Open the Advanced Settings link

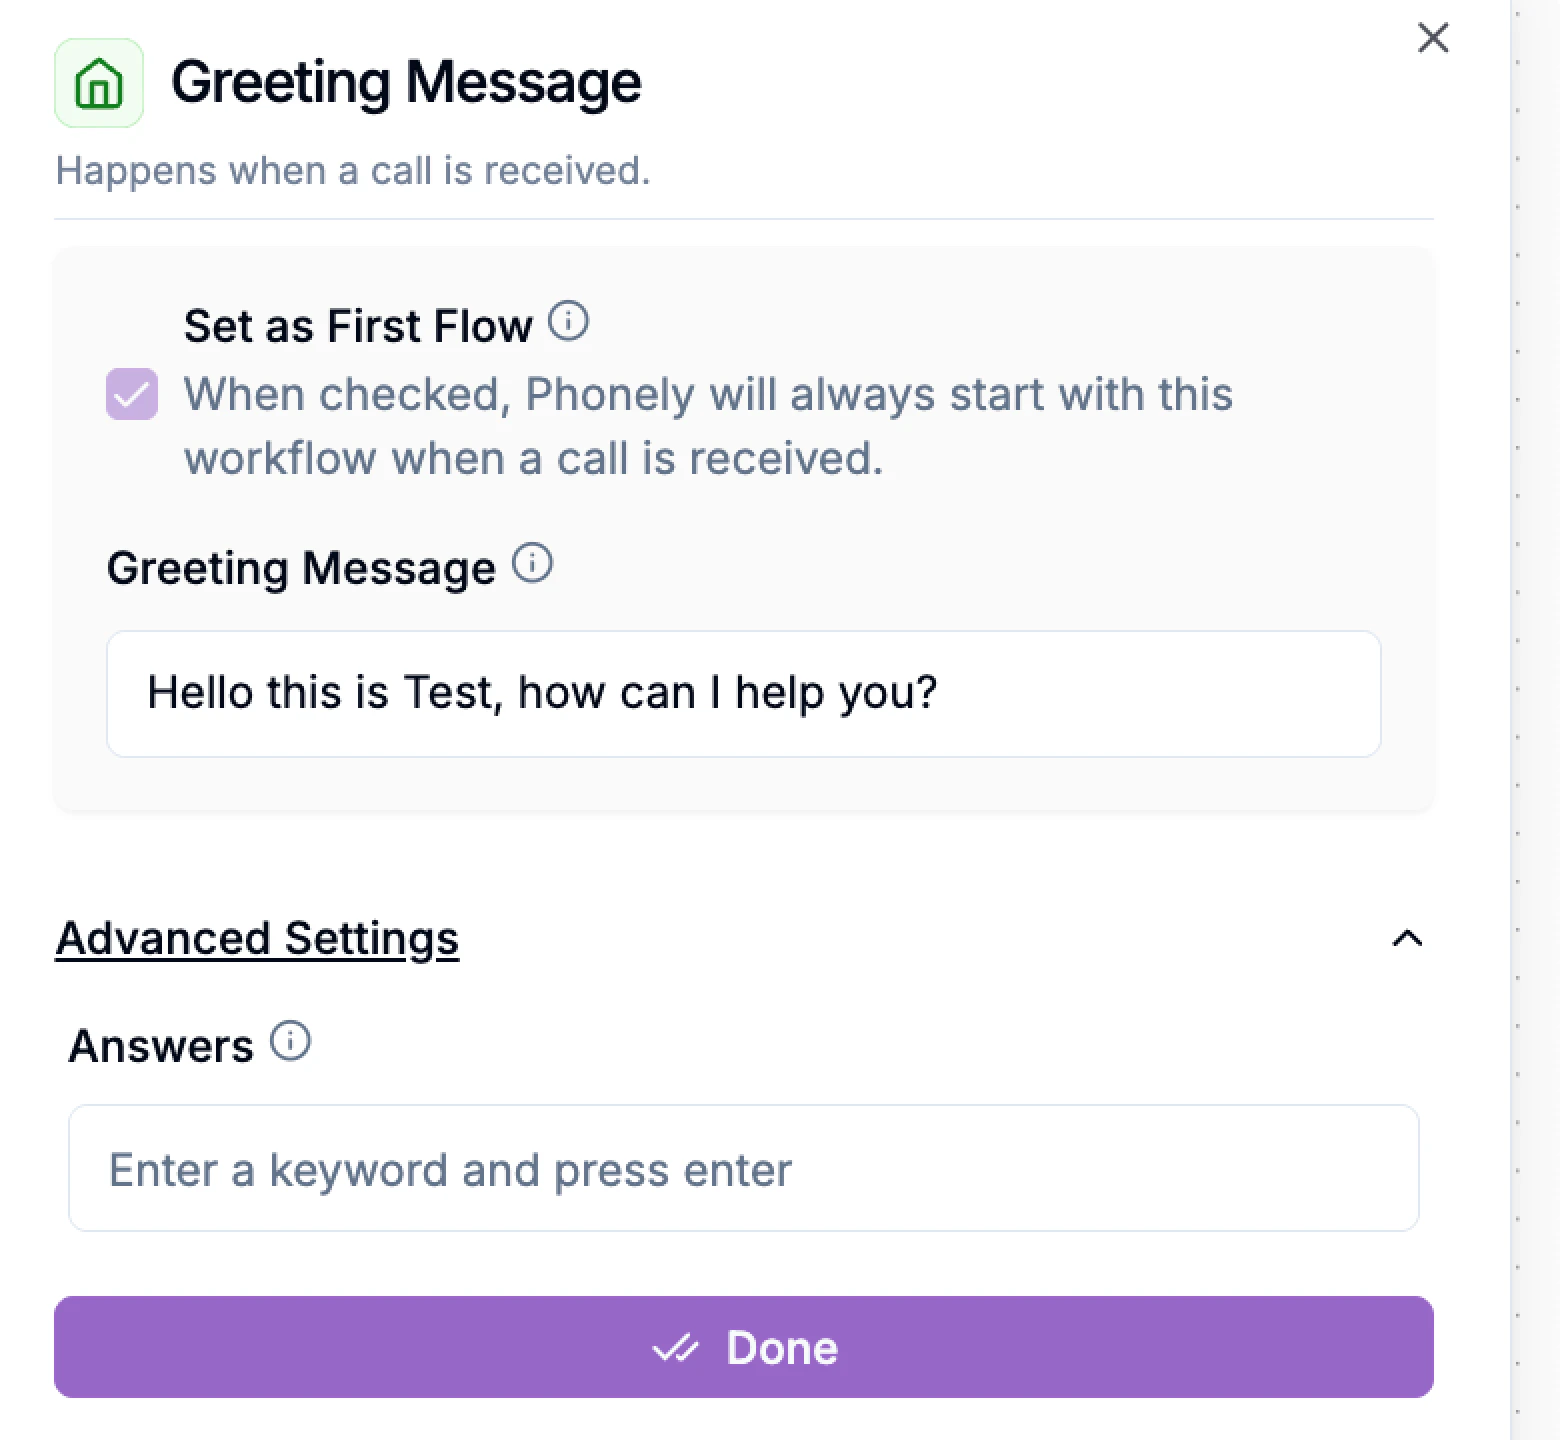[257, 938]
